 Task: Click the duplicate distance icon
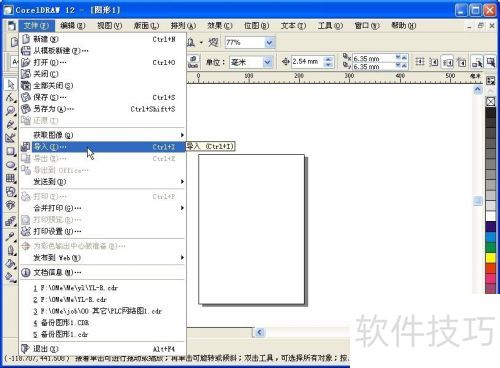[347, 62]
